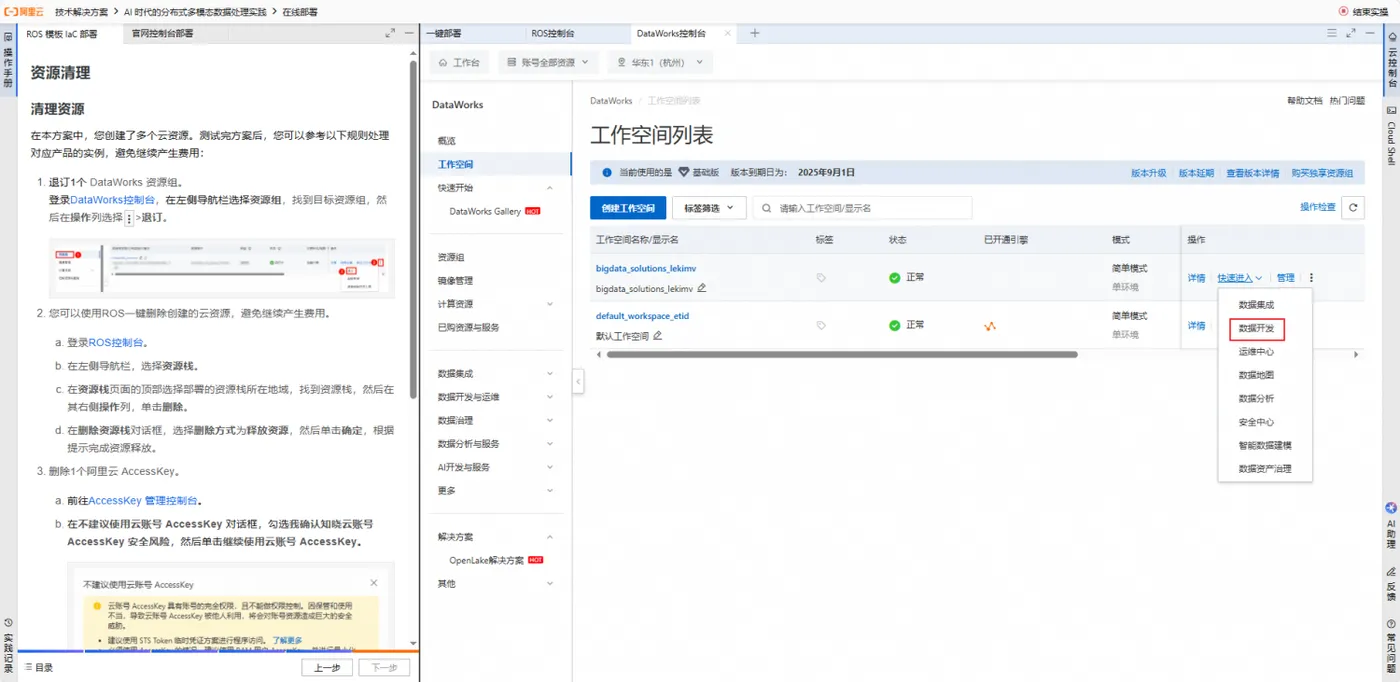Image resolution: width=1400 pixels, height=682 pixels.
Task: Open the bigdata_solutions_lekimv workspace link
Action: [645, 269]
